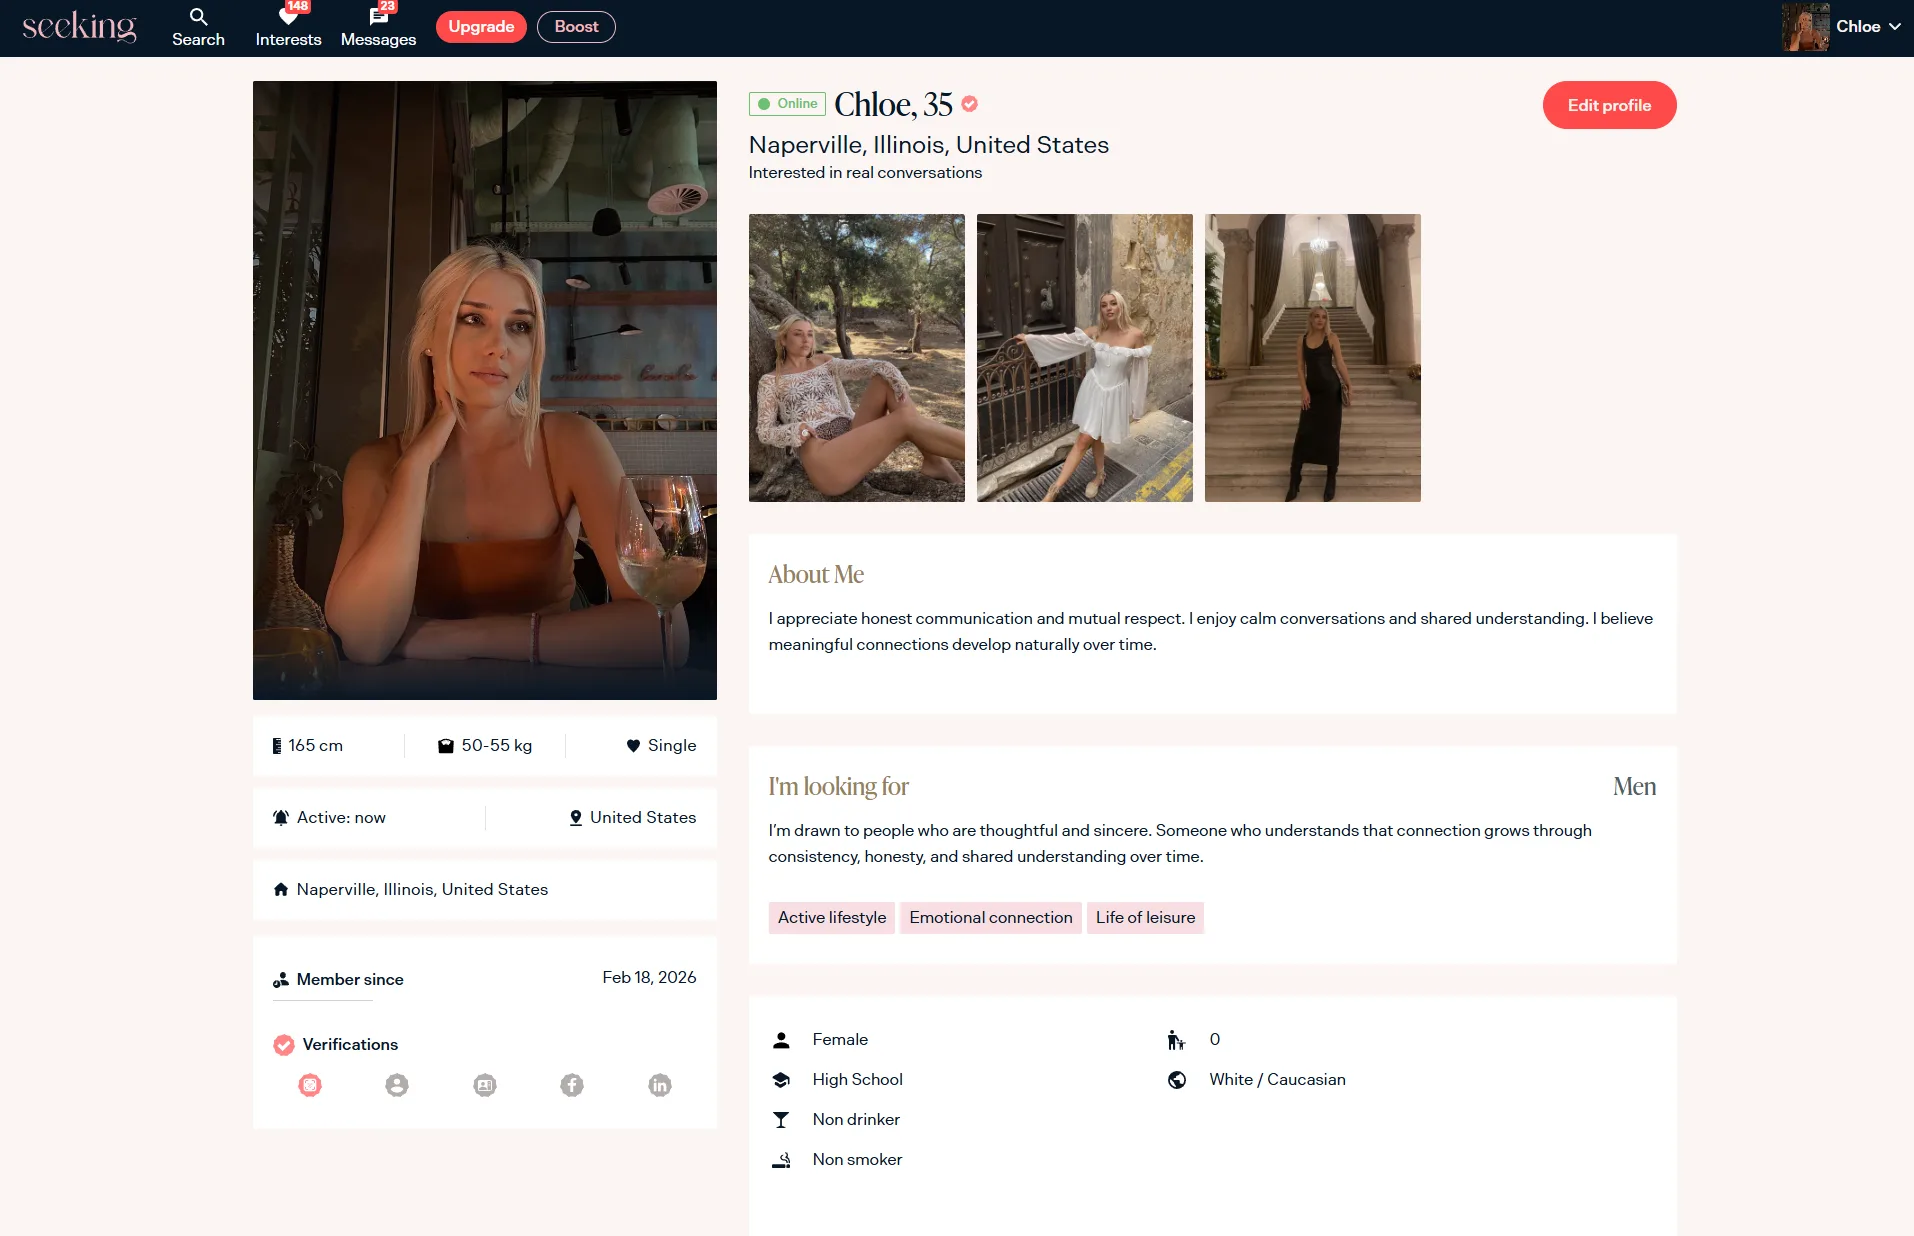Click the LinkedIn verification badge
This screenshot has width=1914, height=1236.
(x=660, y=1085)
